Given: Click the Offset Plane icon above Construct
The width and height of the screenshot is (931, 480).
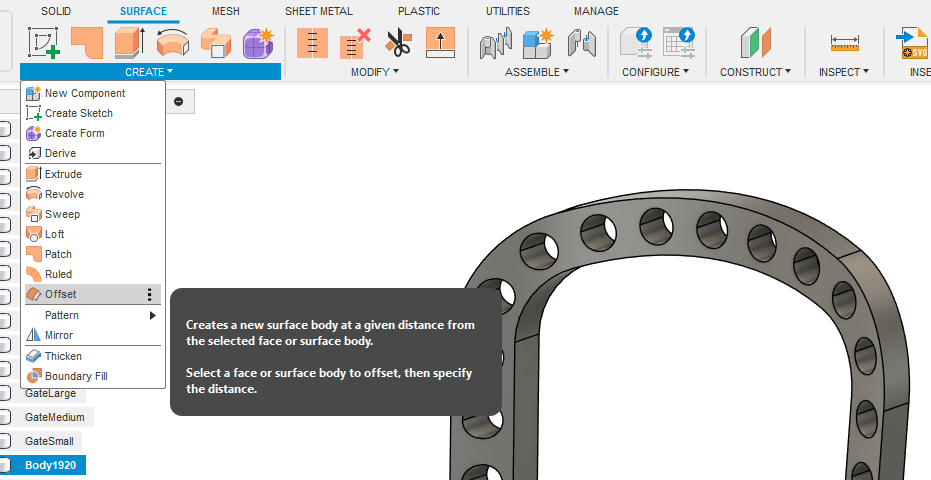Looking at the screenshot, I should point(755,42).
